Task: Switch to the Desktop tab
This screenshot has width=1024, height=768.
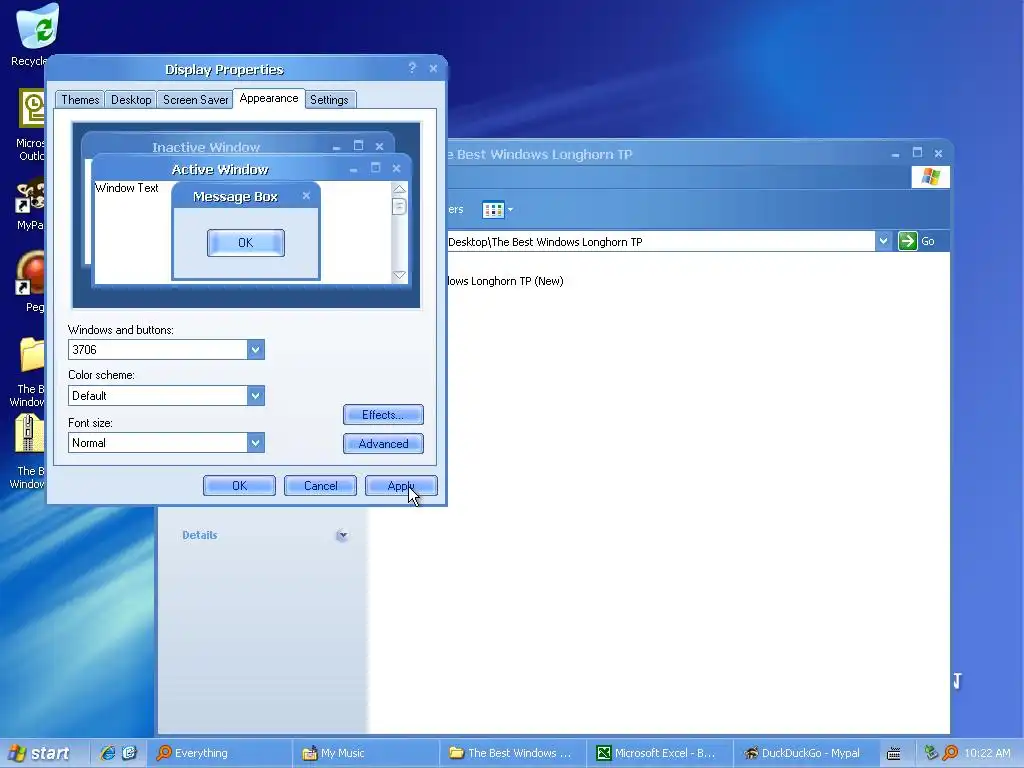Action: [131, 100]
